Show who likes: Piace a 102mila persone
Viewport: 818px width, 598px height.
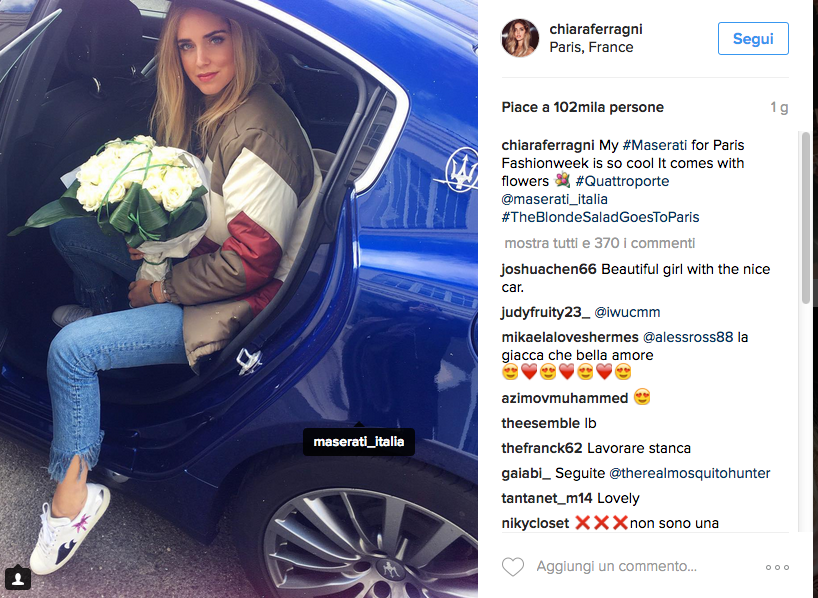click(x=583, y=107)
